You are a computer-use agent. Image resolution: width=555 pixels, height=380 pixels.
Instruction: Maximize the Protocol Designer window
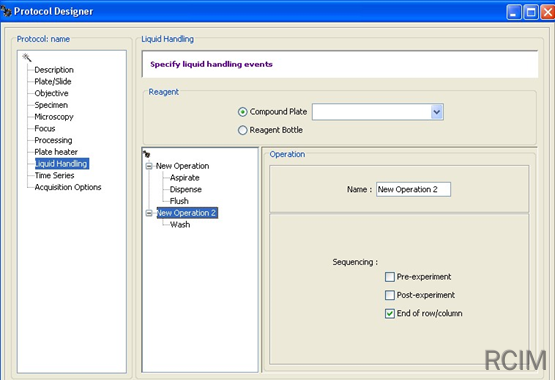click(x=531, y=12)
